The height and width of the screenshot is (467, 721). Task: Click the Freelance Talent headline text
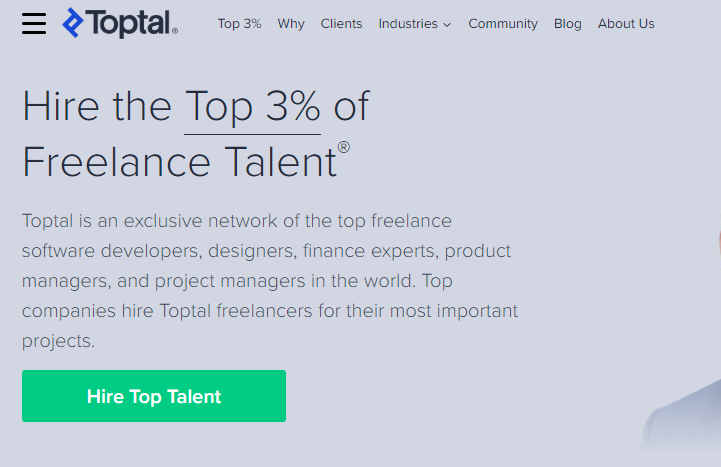pos(179,162)
